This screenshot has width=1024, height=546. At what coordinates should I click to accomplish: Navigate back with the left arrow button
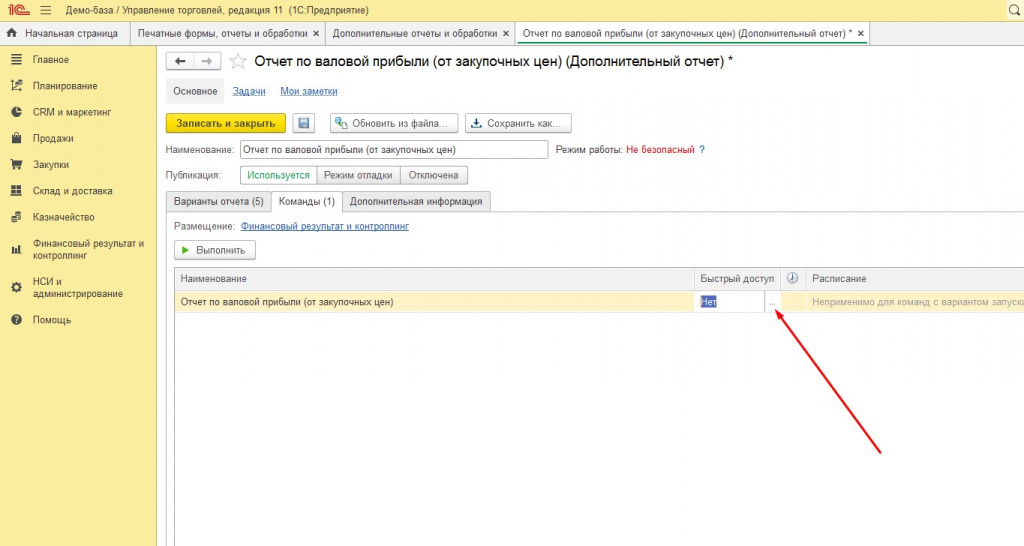point(180,61)
